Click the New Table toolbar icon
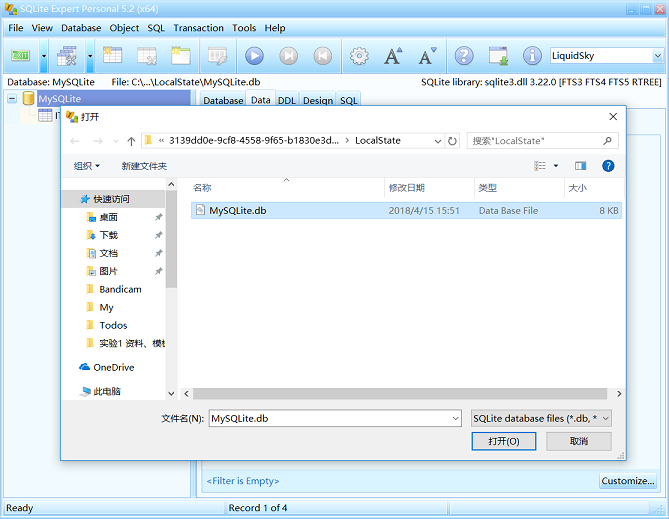Screen dimensions: 669x519 point(113,56)
